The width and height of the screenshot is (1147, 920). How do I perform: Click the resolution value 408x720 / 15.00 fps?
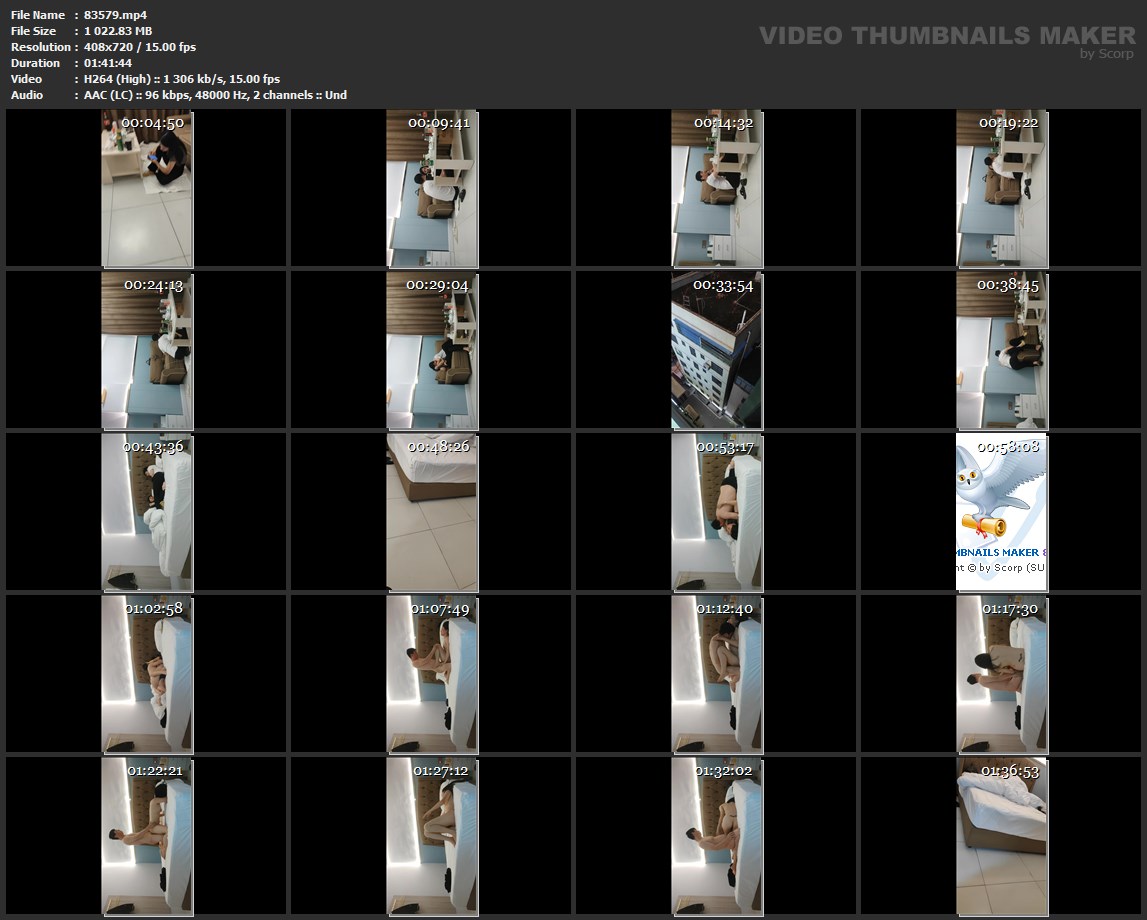click(x=140, y=47)
